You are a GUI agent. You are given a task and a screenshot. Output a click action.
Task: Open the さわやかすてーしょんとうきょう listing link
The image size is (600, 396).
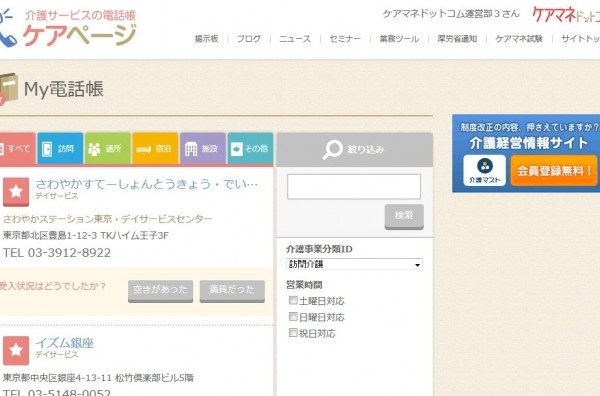pyautogui.click(x=147, y=184)
